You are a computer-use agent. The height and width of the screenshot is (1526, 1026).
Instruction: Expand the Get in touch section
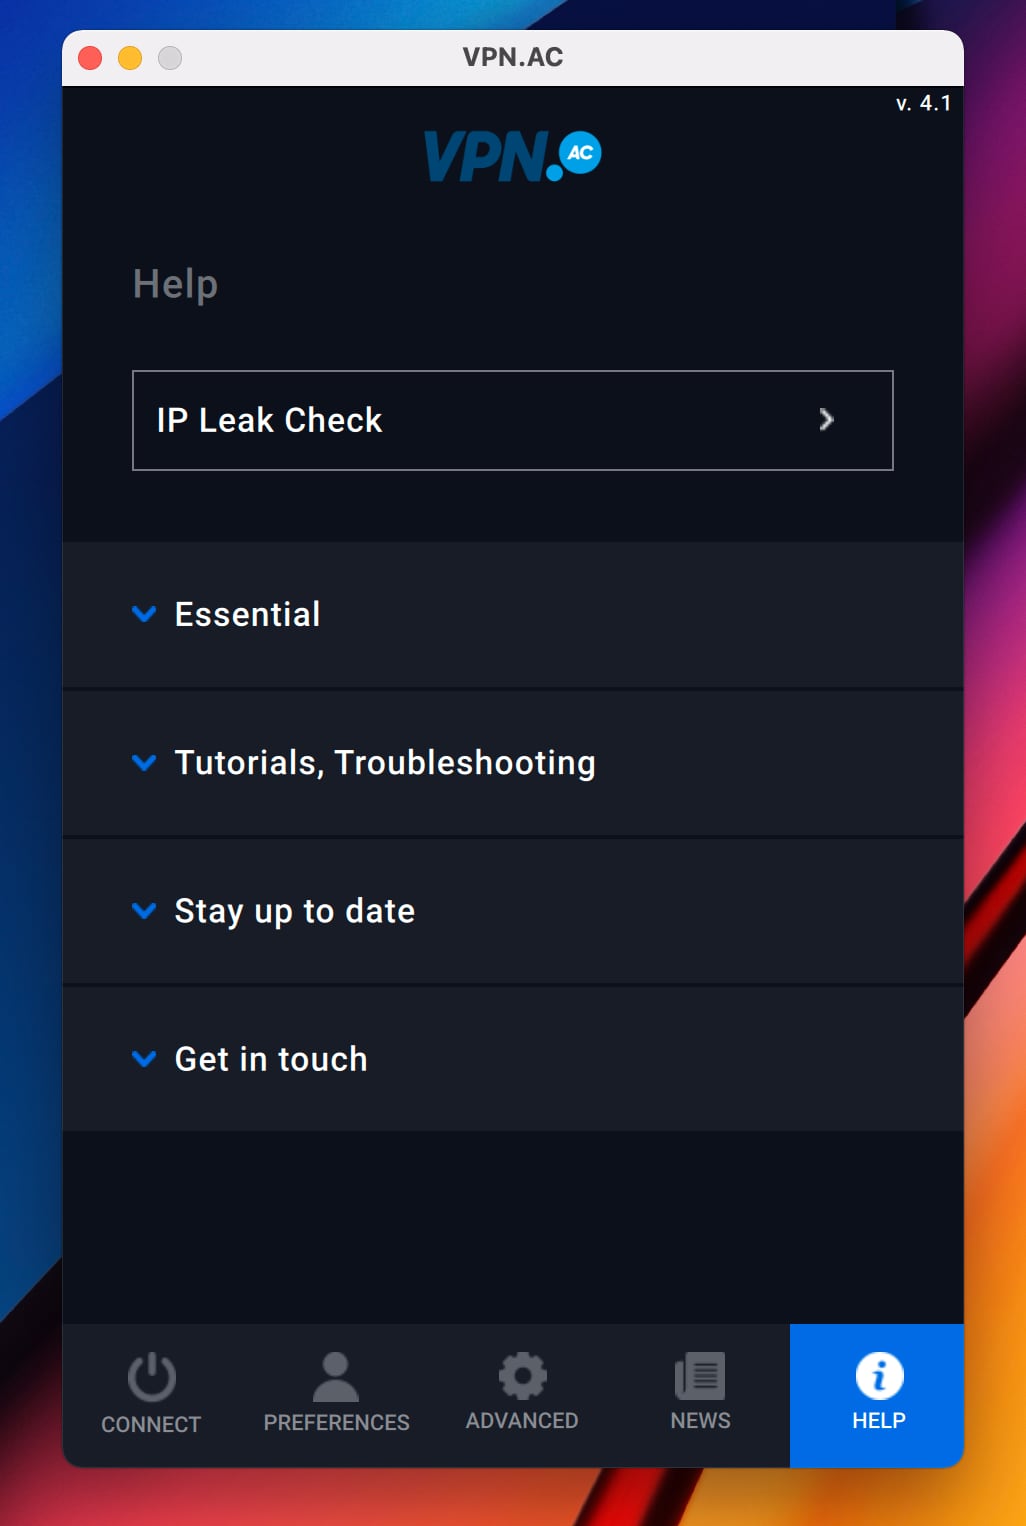pyautogui.click(x=271, y=1059)
